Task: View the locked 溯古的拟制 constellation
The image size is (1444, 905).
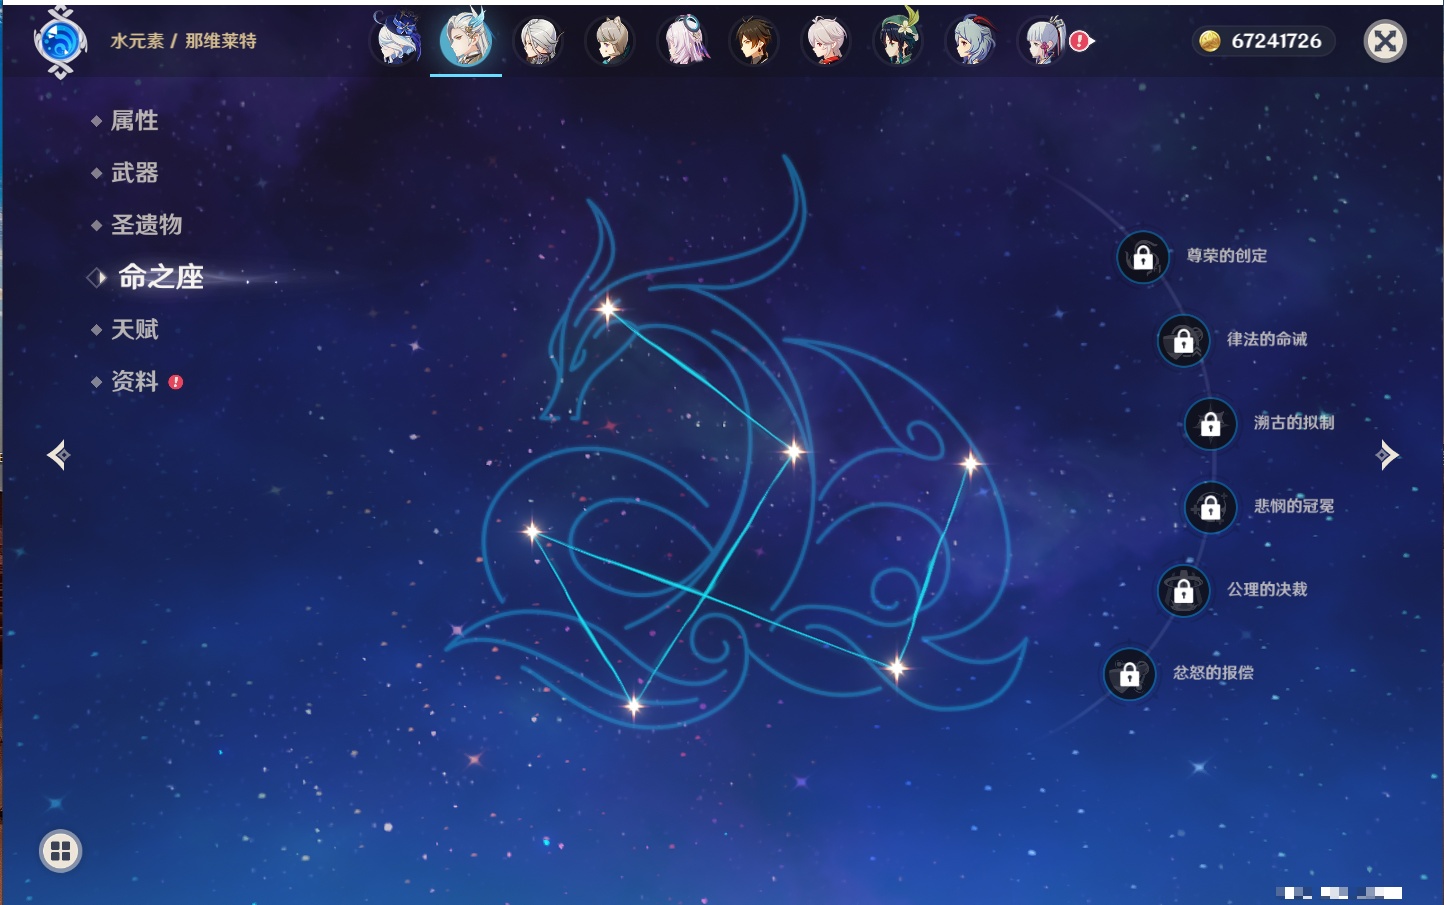Action: (1210, 424)
